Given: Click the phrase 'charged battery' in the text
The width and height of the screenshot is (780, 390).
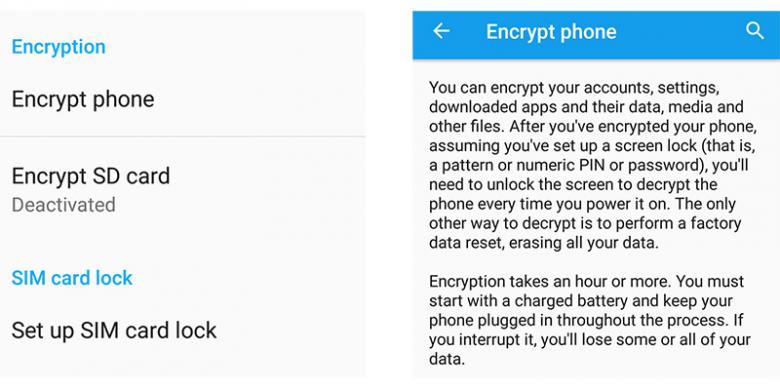Looking at the screenshot, I should [x=553, y=300].
